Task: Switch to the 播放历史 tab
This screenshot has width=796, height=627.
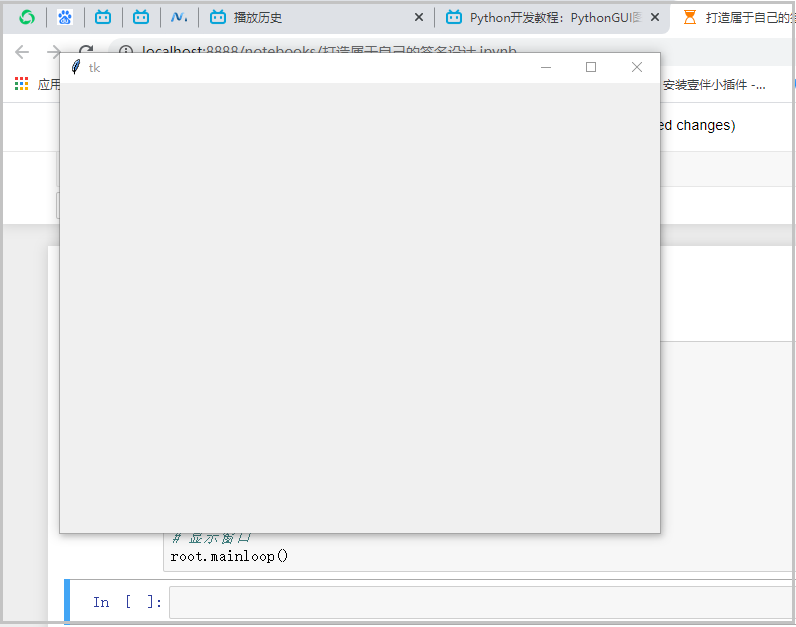Action: point(257,18)
